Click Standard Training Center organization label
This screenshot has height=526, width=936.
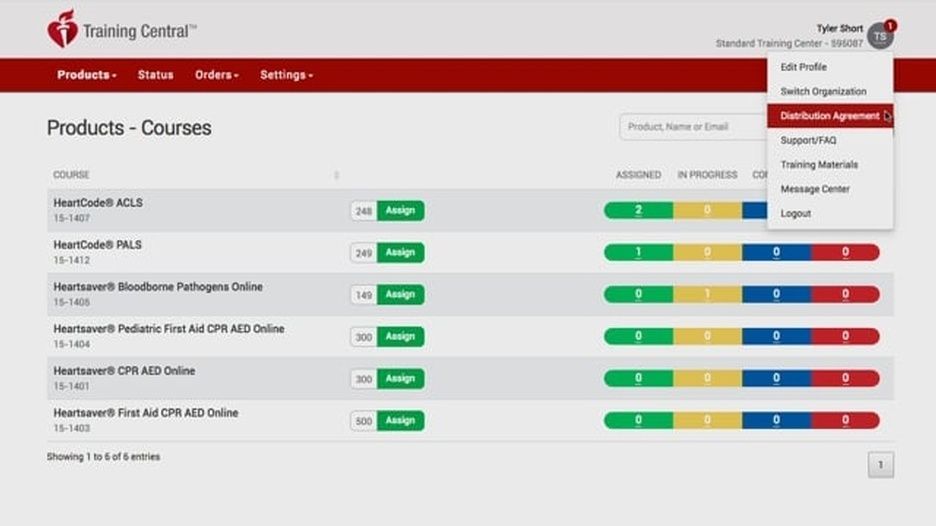[789, 44]
